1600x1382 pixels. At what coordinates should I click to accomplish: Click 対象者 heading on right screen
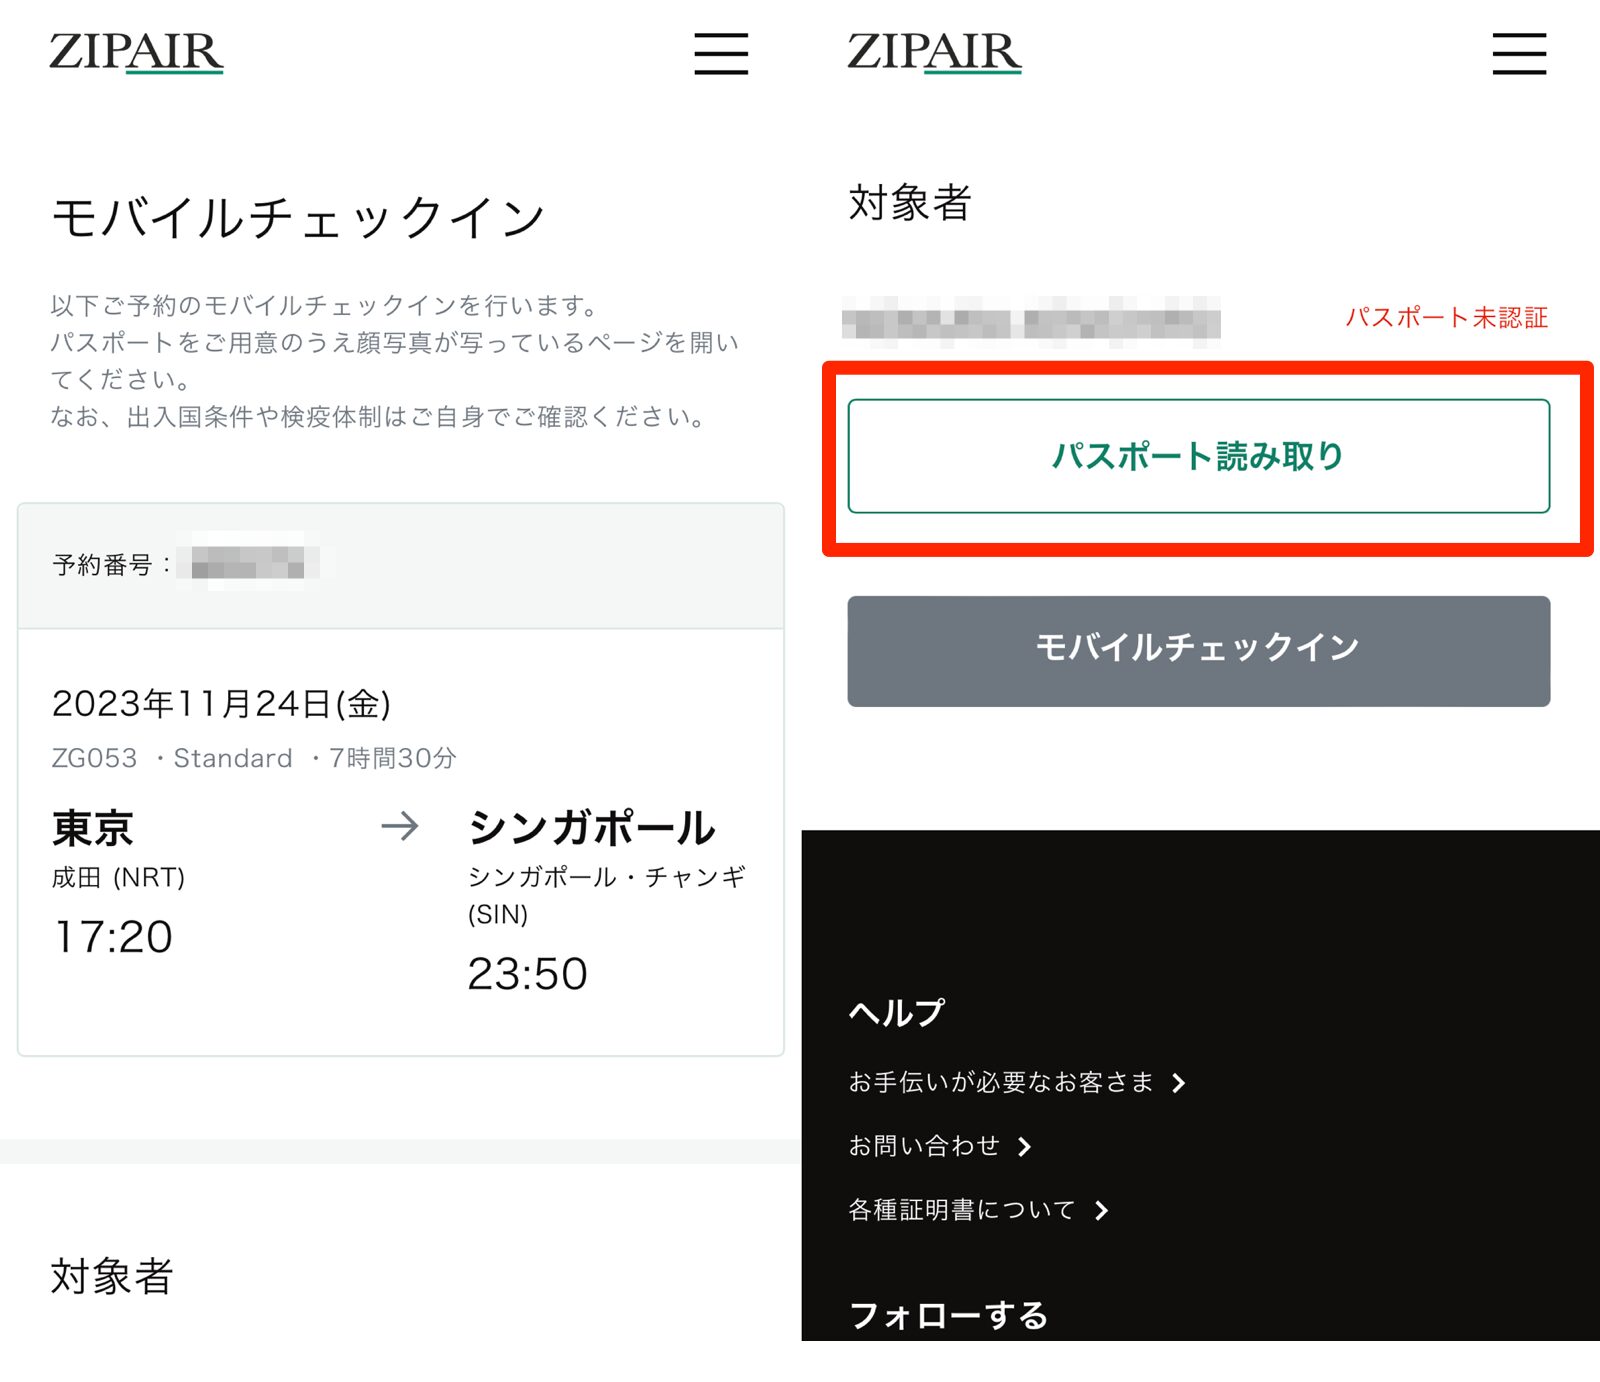910,203
